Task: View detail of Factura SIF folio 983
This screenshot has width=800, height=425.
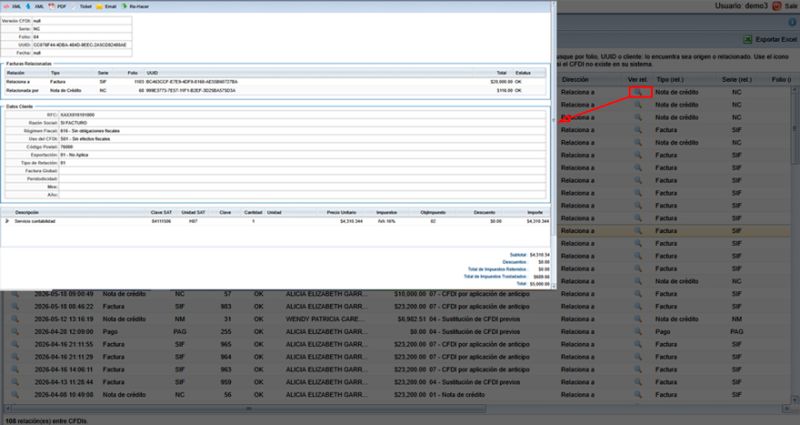Action: (15, 307)
